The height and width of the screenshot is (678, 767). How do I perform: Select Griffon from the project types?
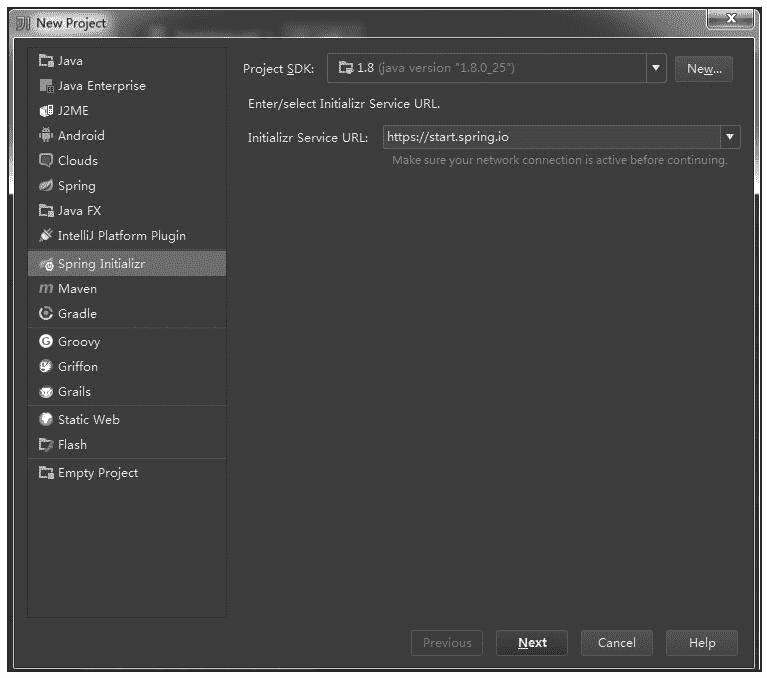(77, 367)
